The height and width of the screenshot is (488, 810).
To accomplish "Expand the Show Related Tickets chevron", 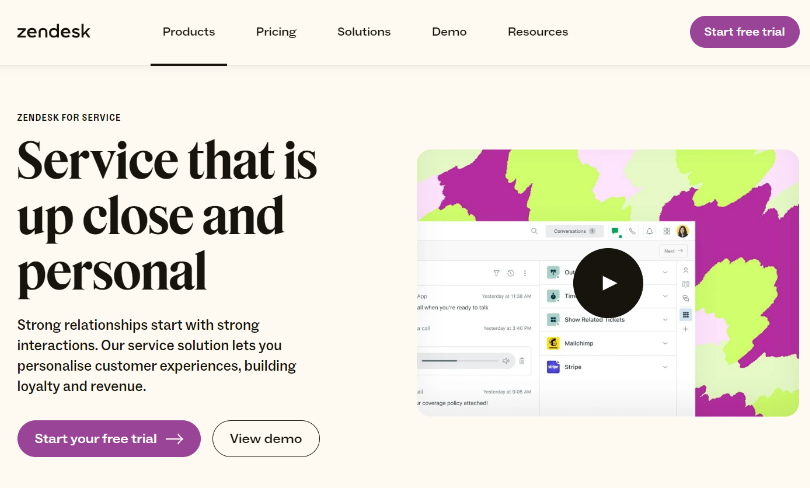I will 665,320.
